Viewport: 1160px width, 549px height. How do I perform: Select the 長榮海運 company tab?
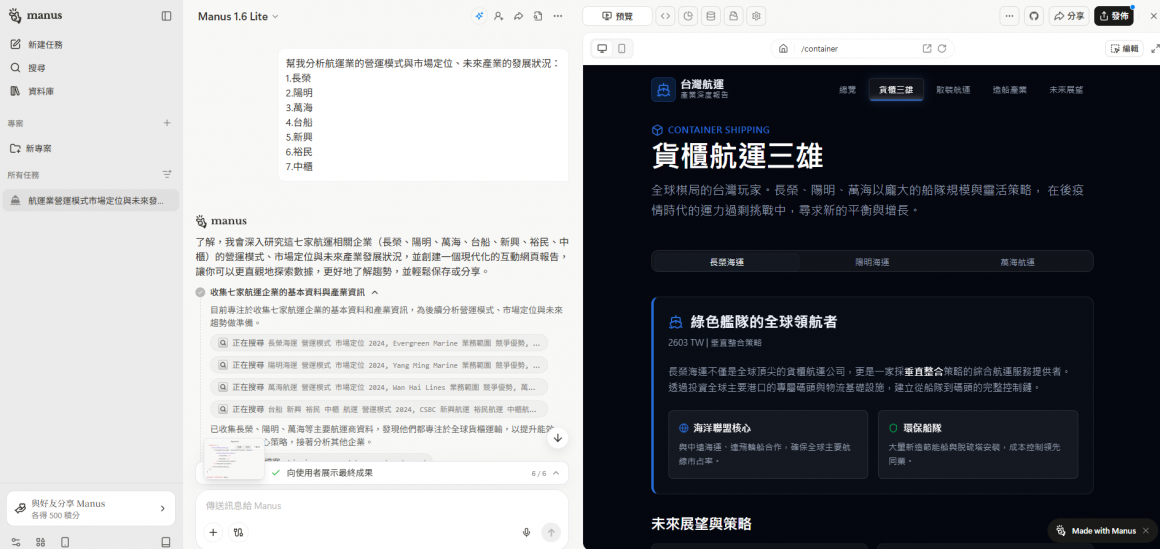click(726, 262)
